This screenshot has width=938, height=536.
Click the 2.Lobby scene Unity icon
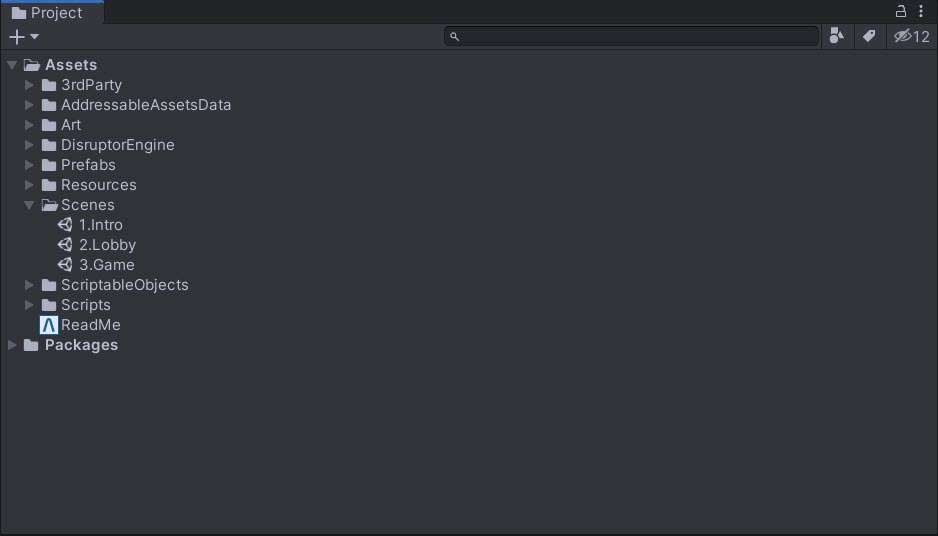coord(65,245)
